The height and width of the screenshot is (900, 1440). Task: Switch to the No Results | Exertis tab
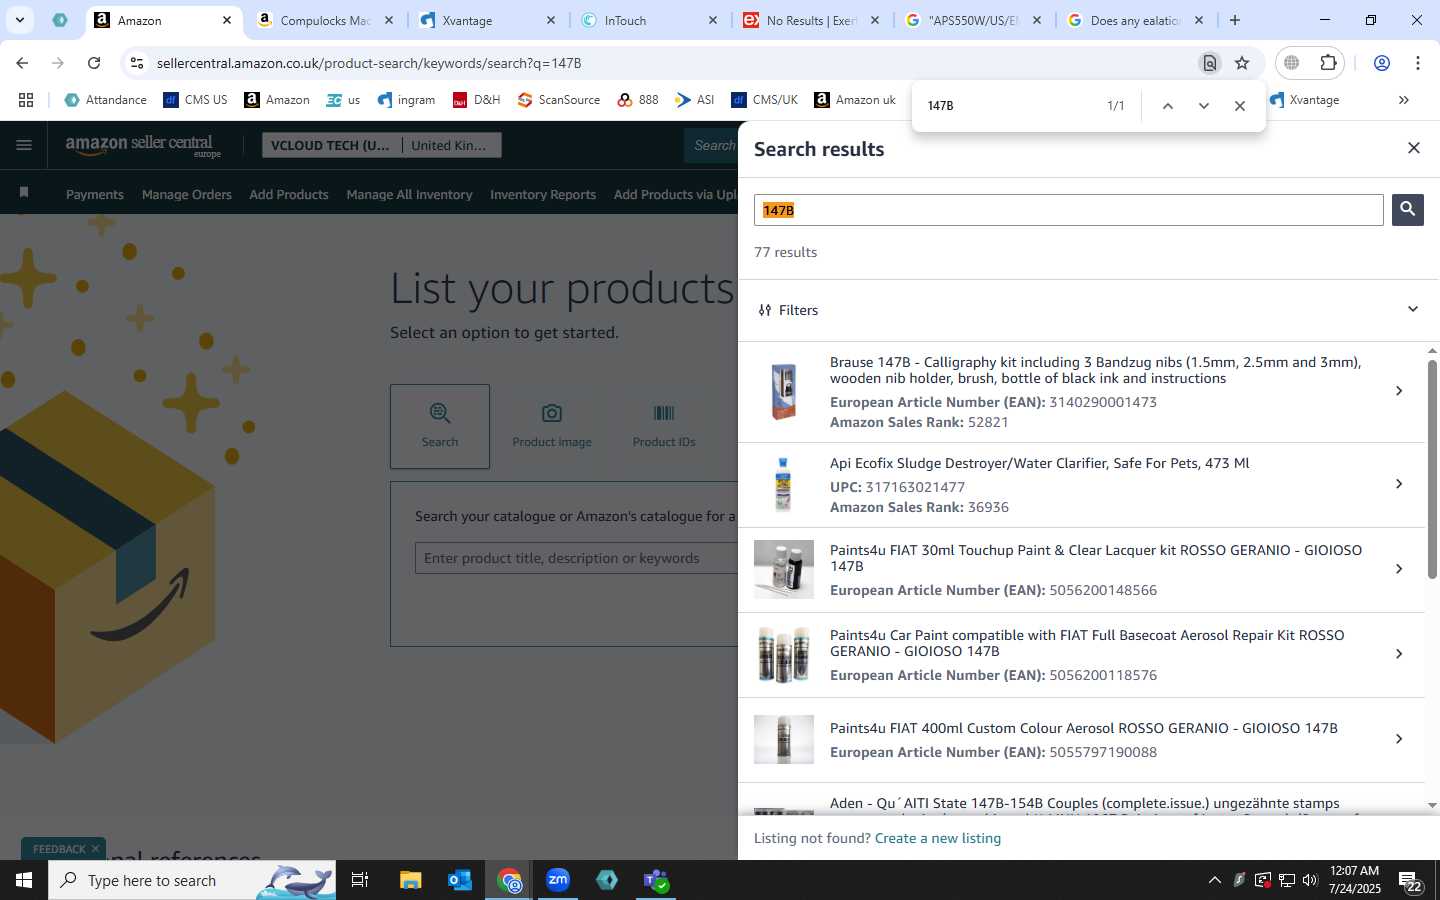point(811,20)
